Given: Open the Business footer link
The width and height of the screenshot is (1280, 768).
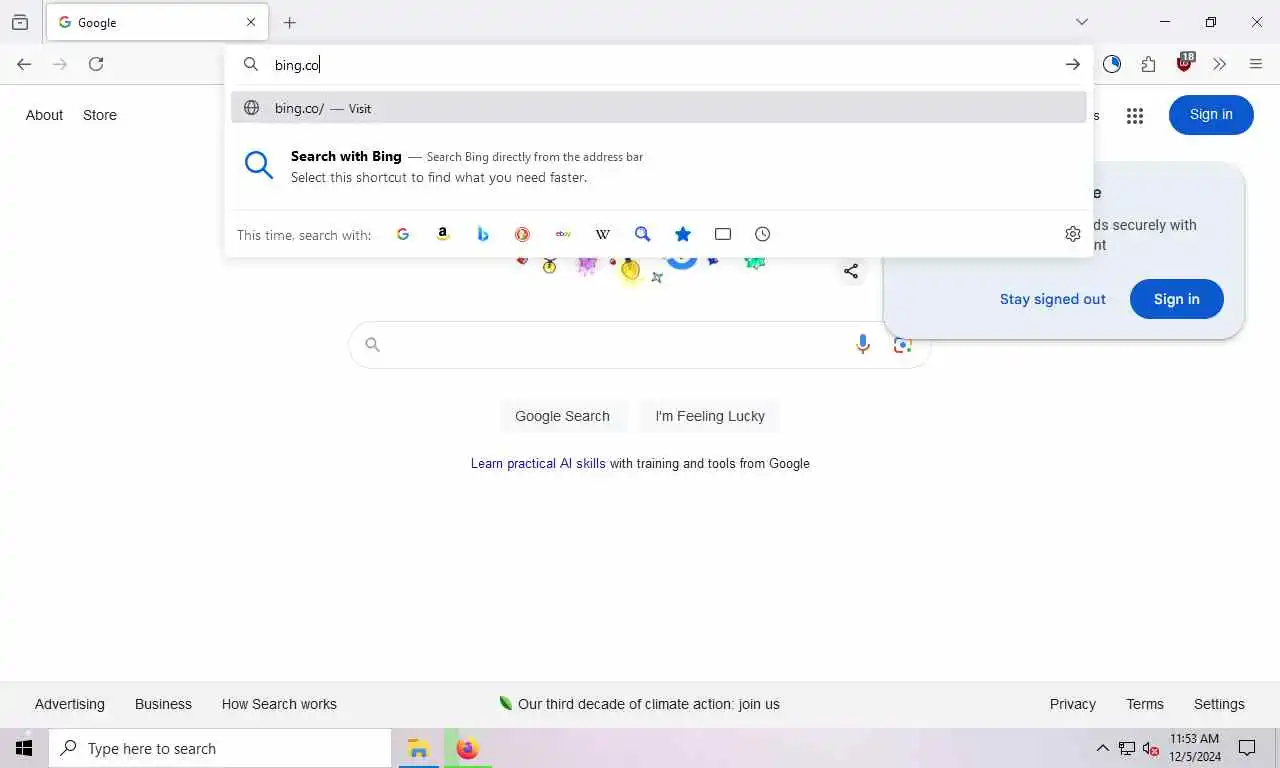Looking at the screenshot, I should (x=163, y=704).
